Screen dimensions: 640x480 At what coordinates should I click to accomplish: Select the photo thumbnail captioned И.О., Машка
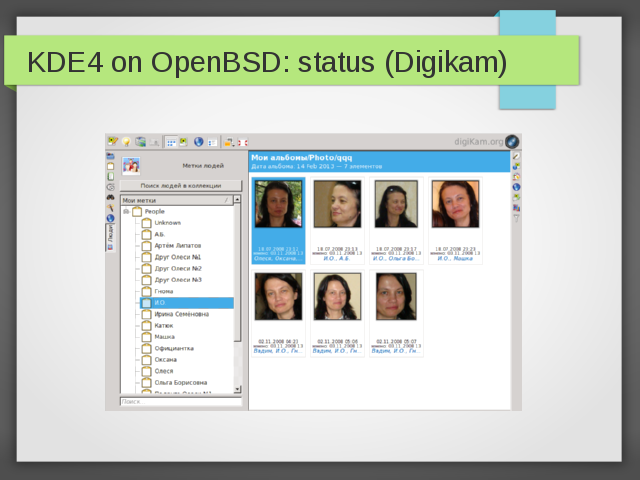point(455,210)
